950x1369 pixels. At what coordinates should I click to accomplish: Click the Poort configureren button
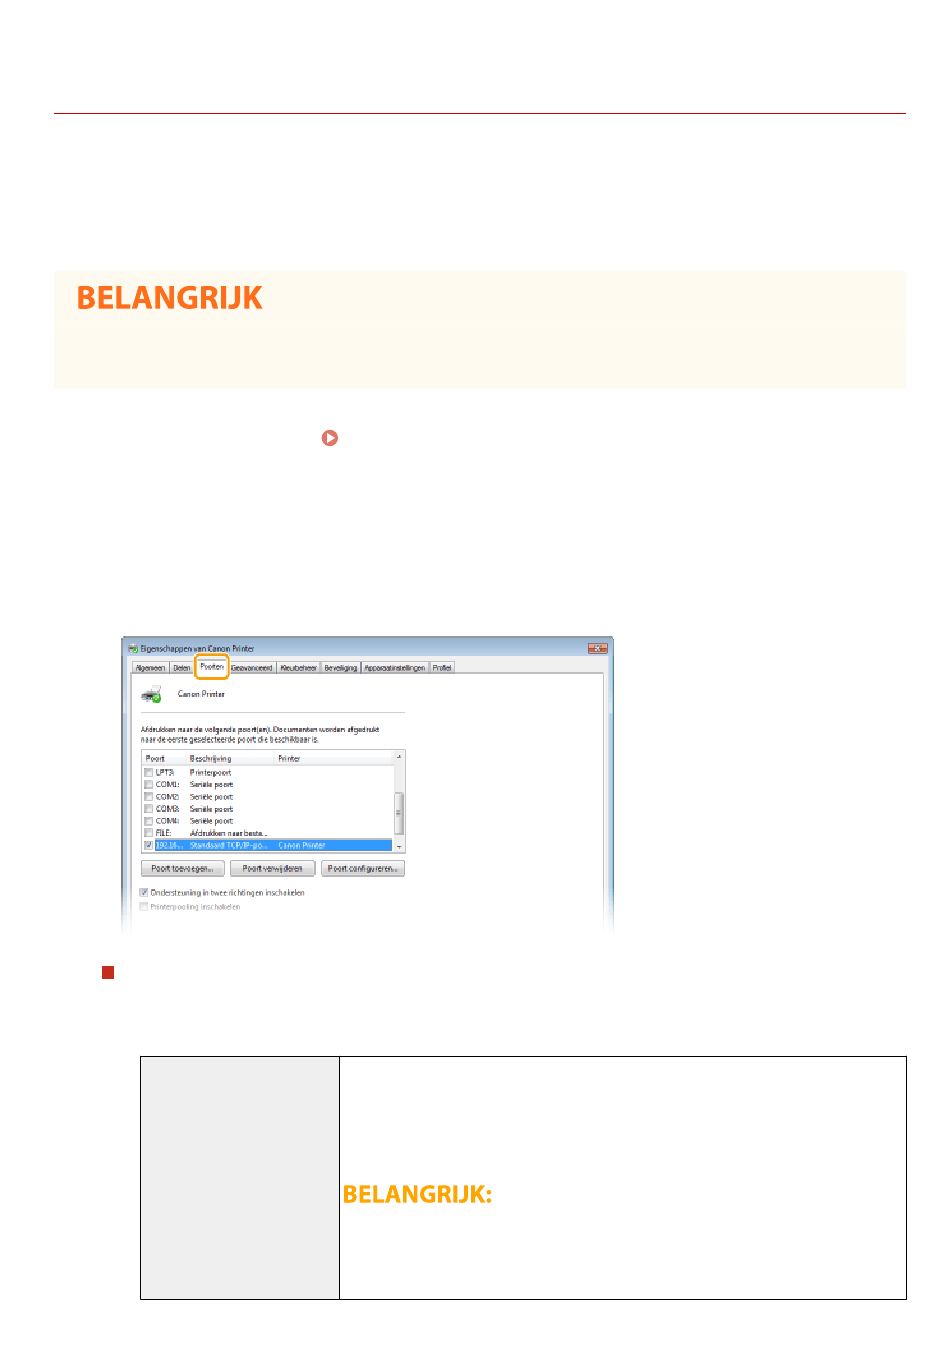363,869
